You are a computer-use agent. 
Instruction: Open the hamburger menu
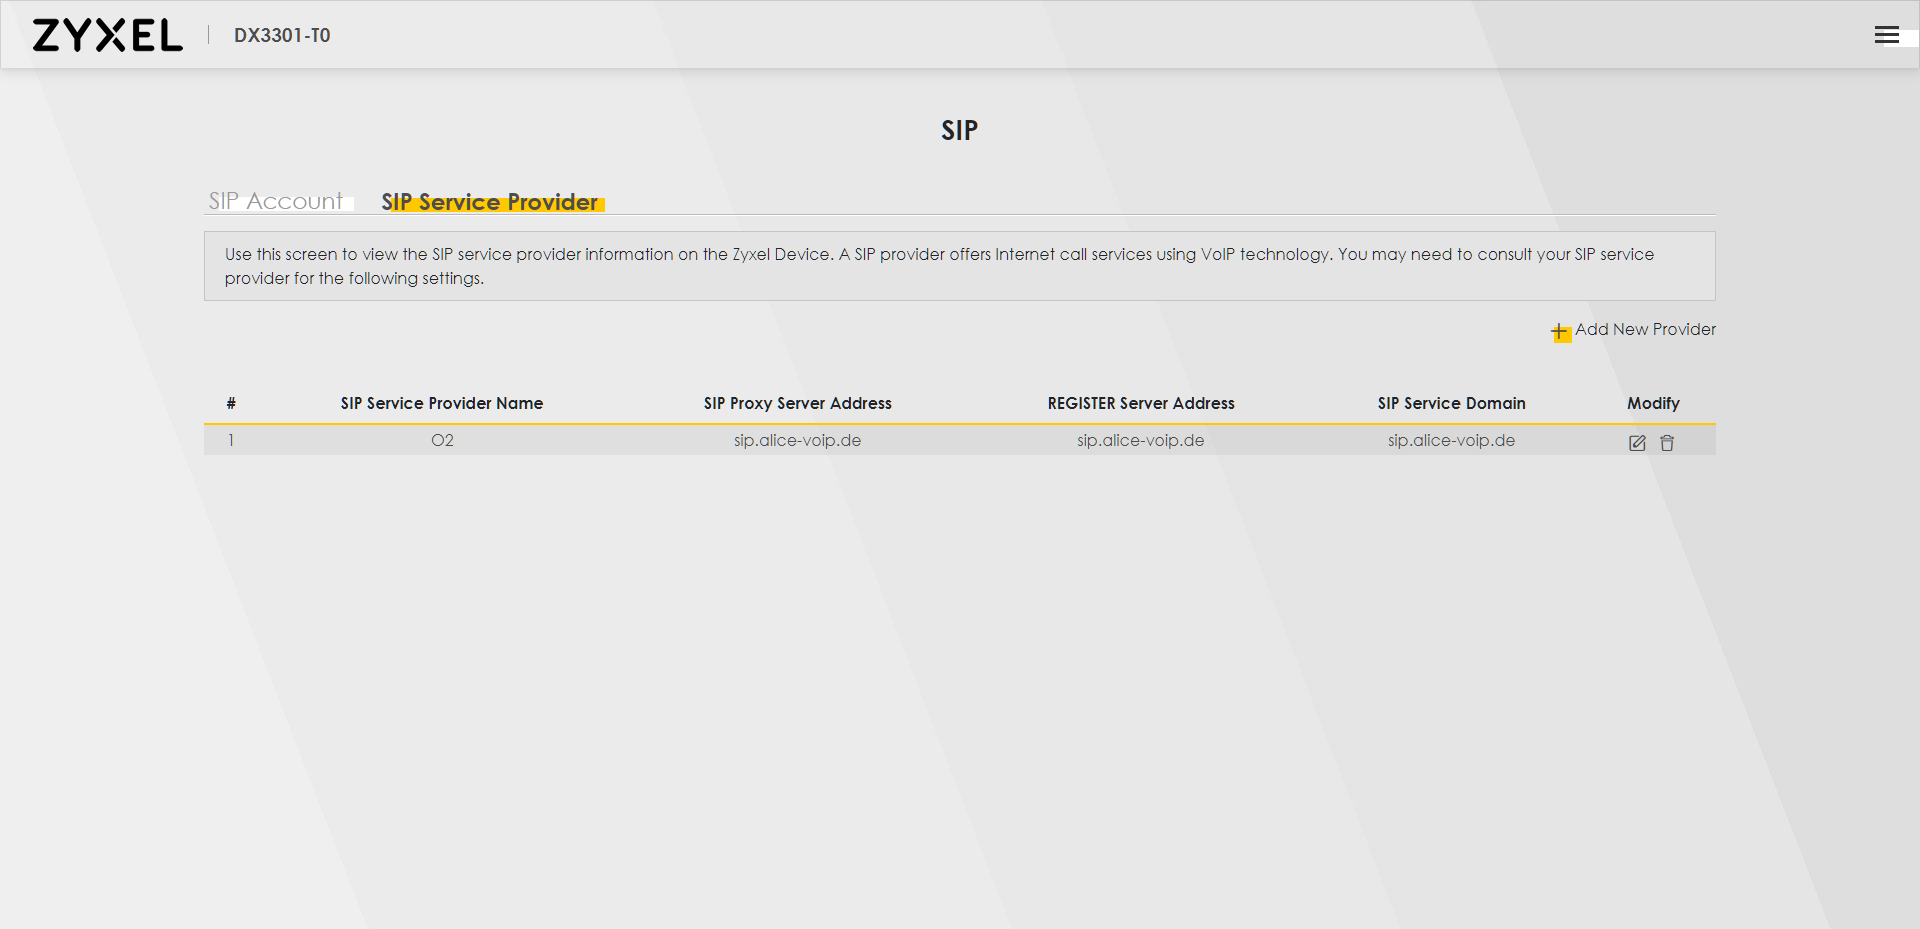tap(1886, 35)
